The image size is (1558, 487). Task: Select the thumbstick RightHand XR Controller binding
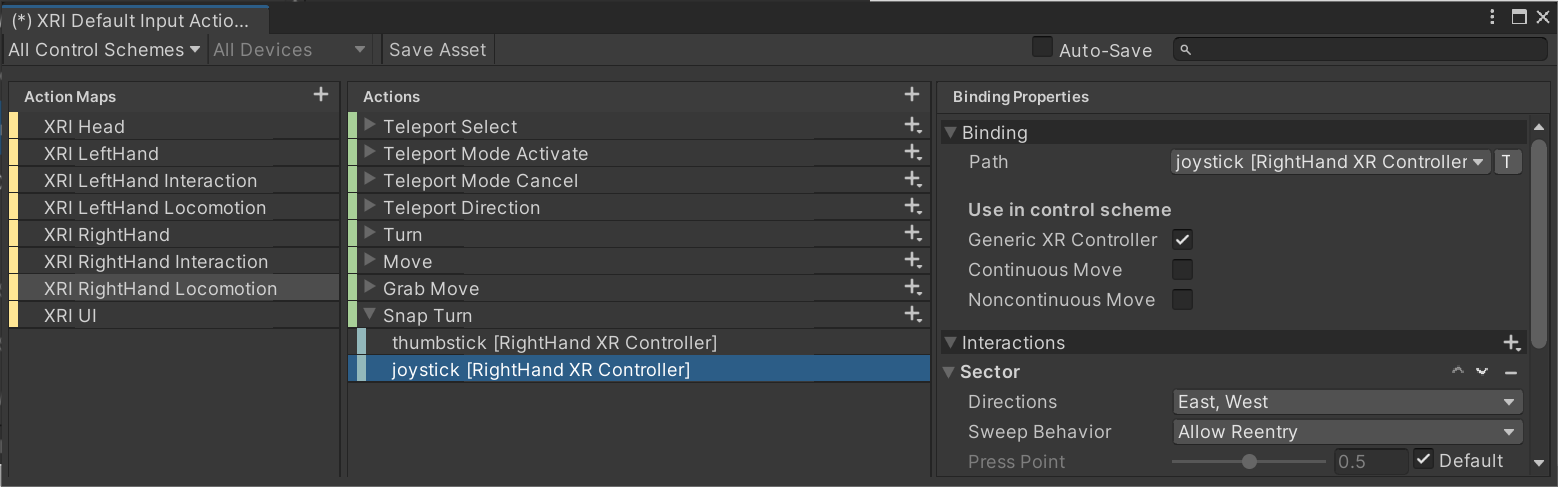tap(554, 343)
